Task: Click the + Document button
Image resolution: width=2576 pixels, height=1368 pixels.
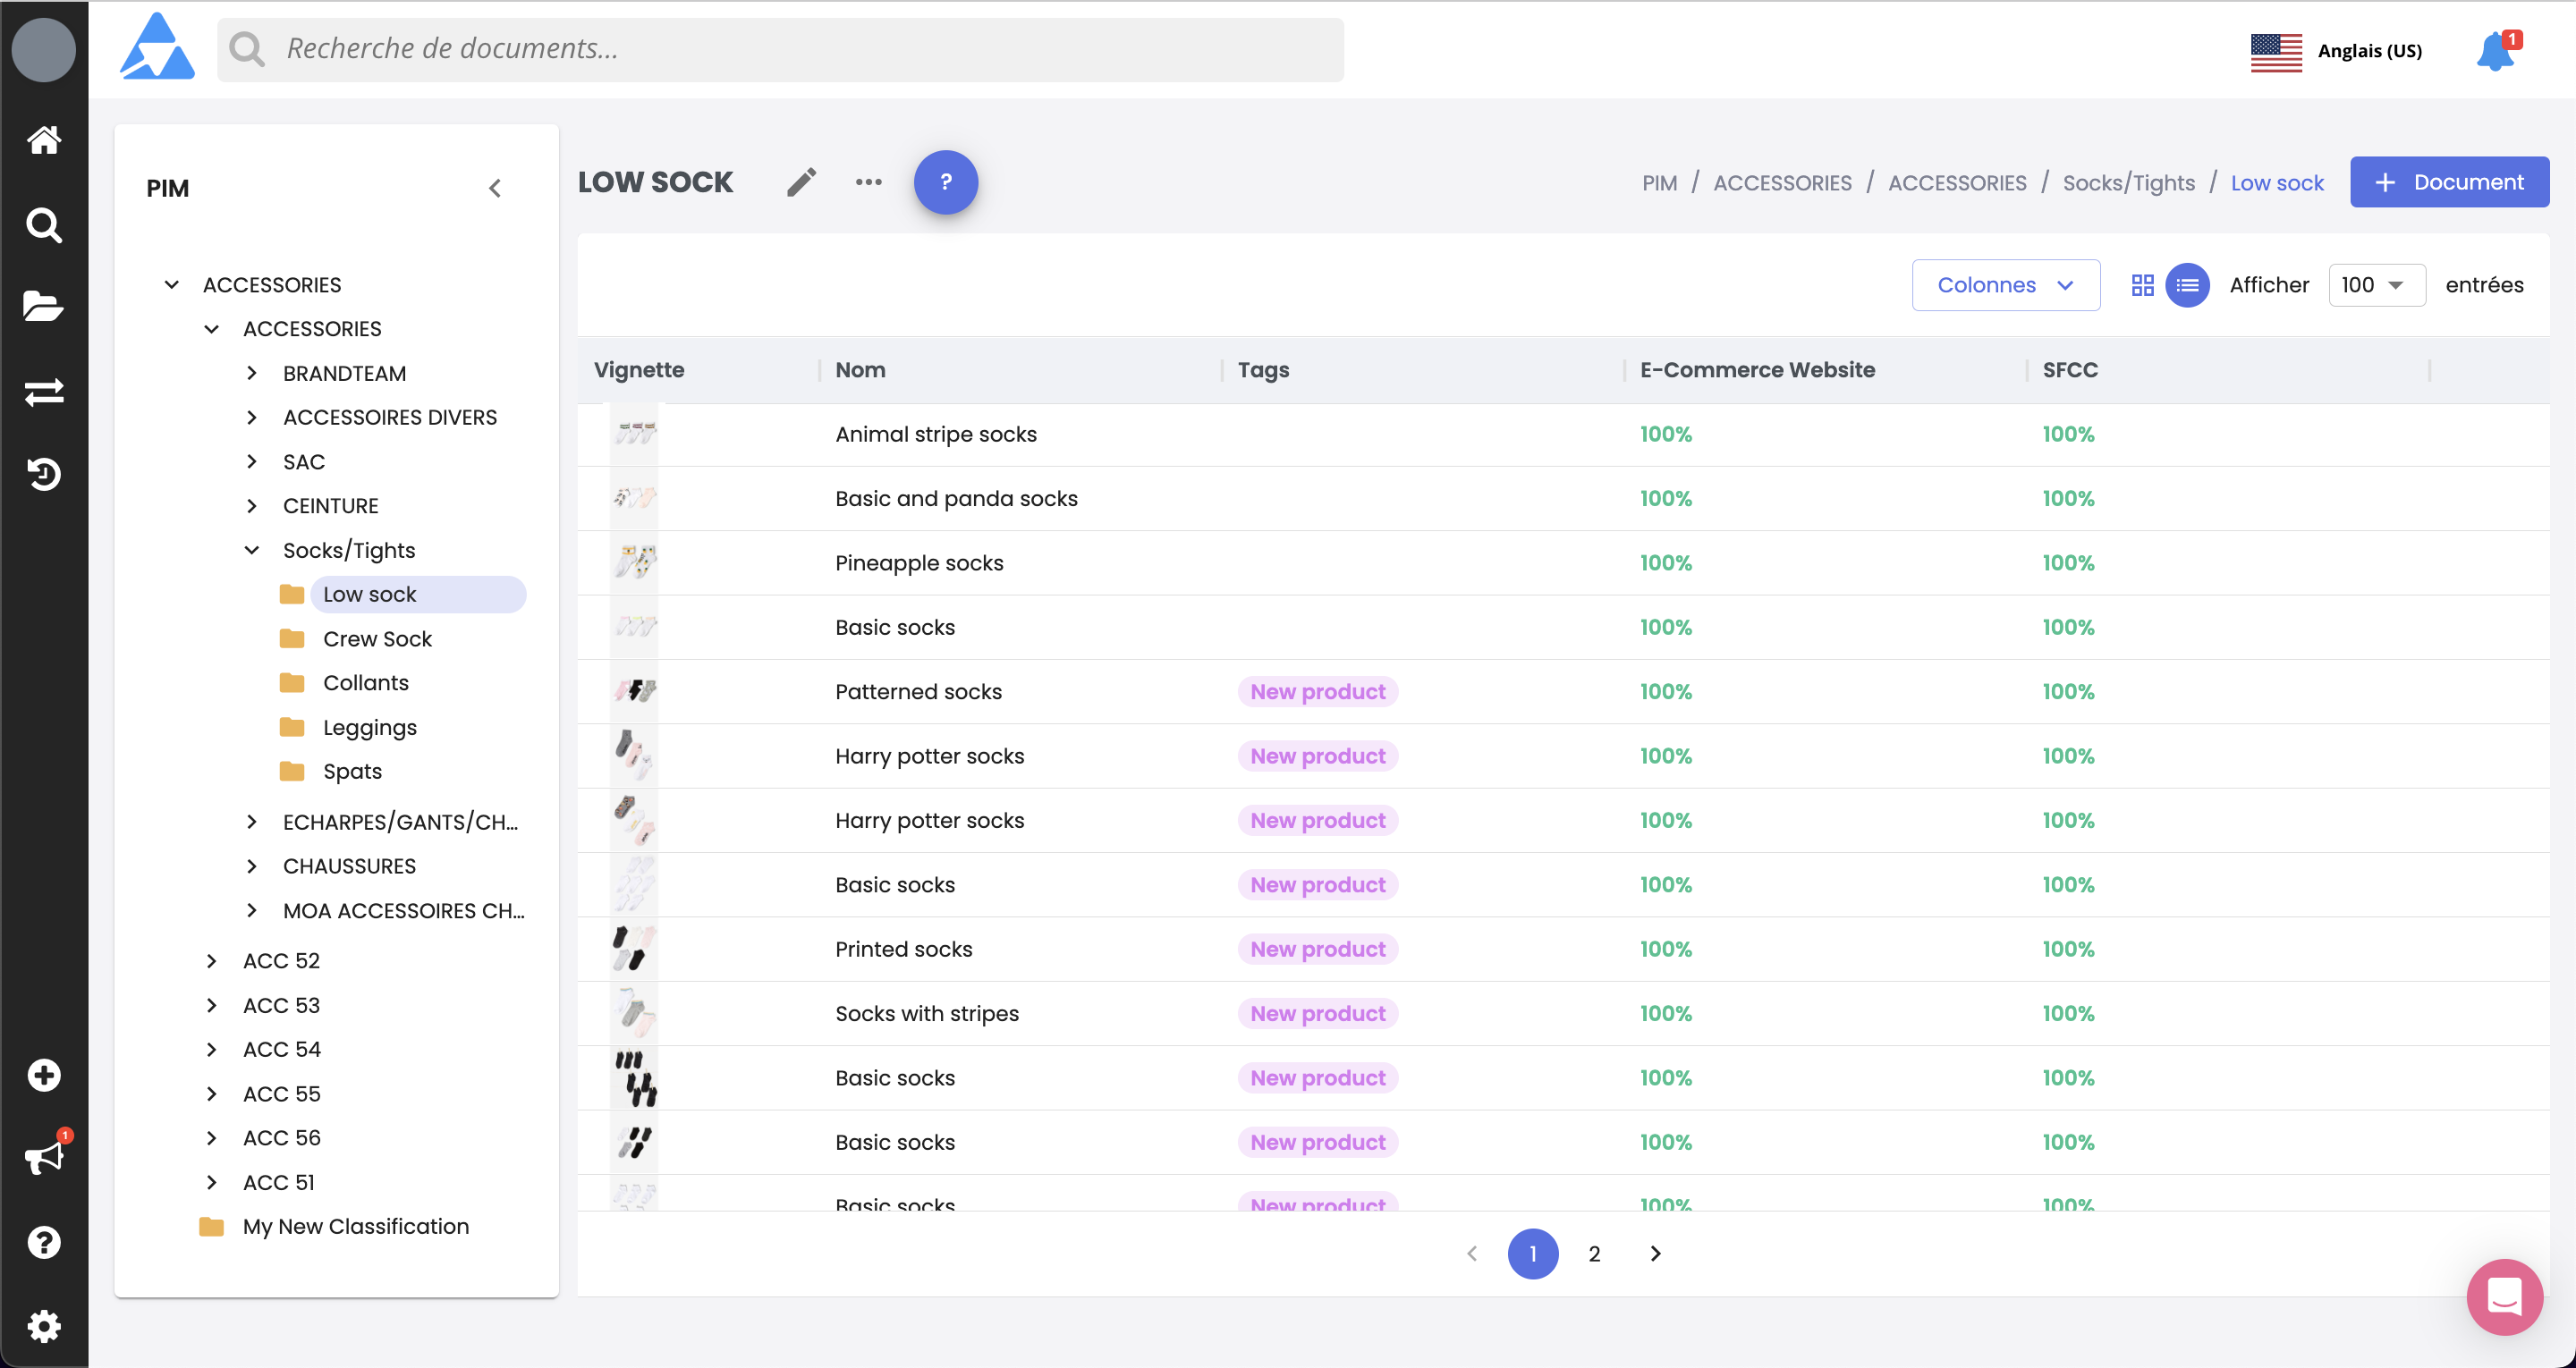Action: [x=2448, y=182]
